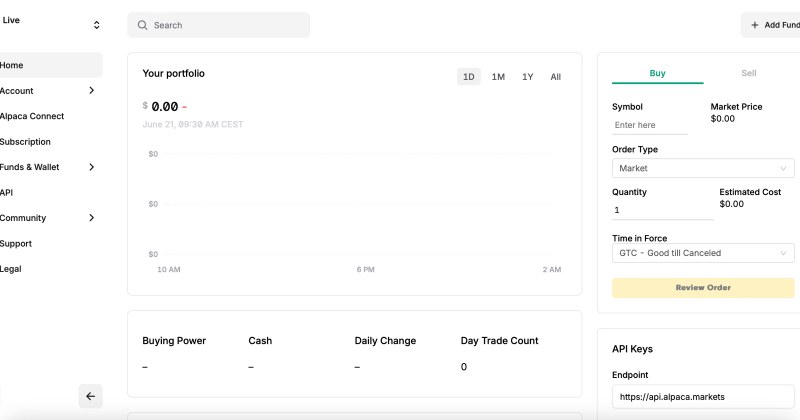Click the Review Order button
The height and width of the screenshot is (420, 800).
point(703,288)
